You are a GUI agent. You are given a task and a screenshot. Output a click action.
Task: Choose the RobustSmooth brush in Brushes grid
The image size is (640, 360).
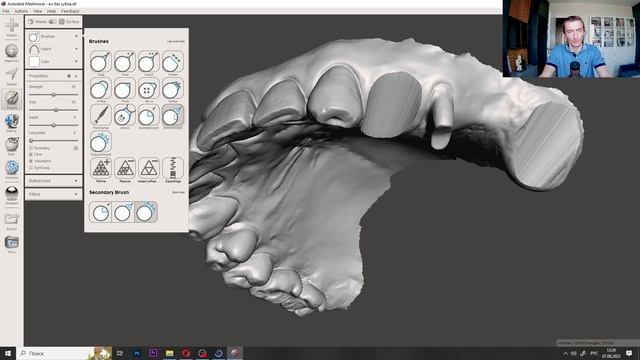pyautogui.click(x=100, y=142)
